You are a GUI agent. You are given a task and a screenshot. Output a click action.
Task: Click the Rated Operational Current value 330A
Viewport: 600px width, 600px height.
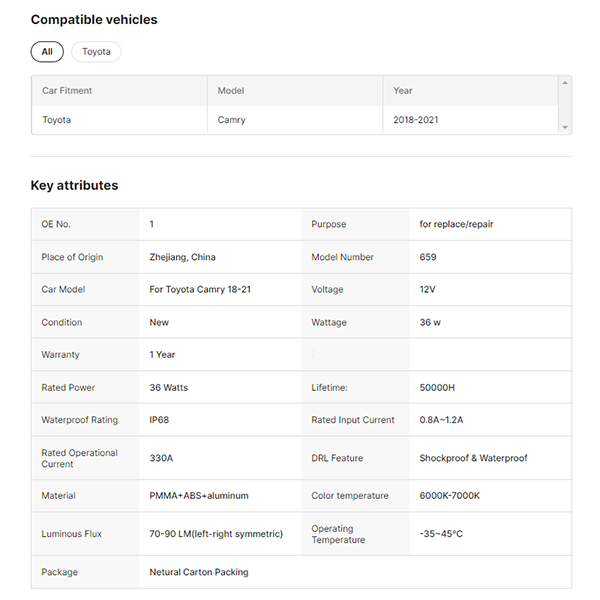tap(161, 458)
